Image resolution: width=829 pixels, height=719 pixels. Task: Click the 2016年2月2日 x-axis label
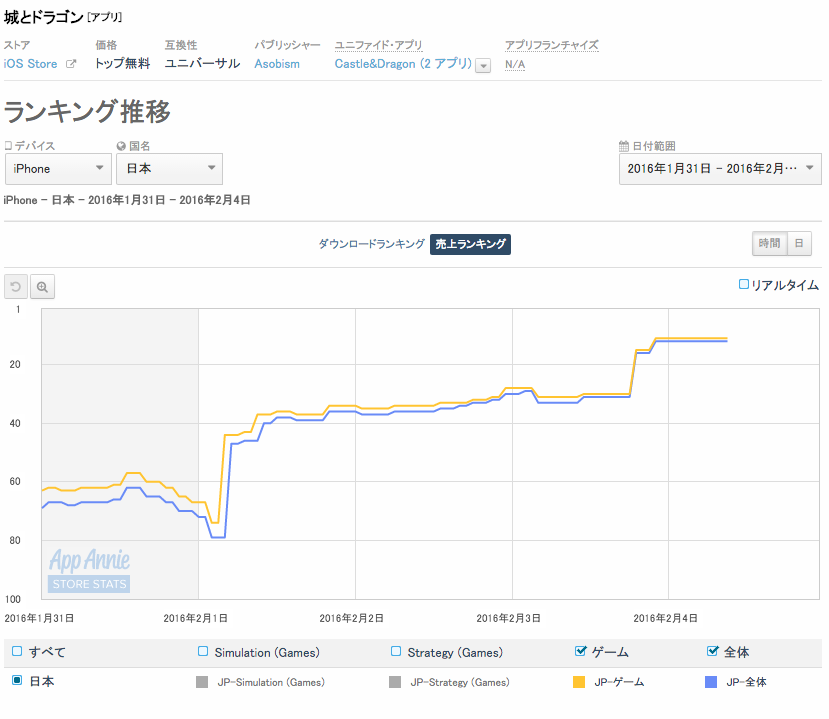coord(352,618)
